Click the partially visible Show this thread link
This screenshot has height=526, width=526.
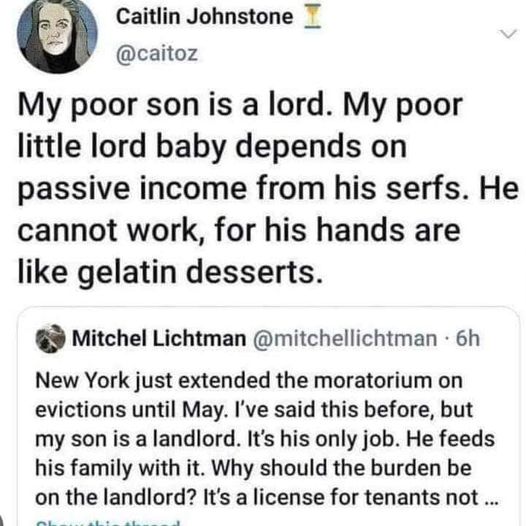click(x=107, y=523)
